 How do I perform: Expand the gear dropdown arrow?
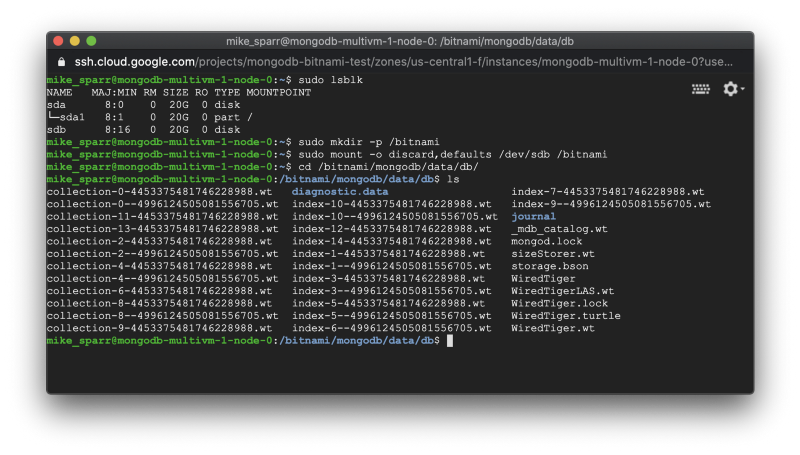[742, 89]
